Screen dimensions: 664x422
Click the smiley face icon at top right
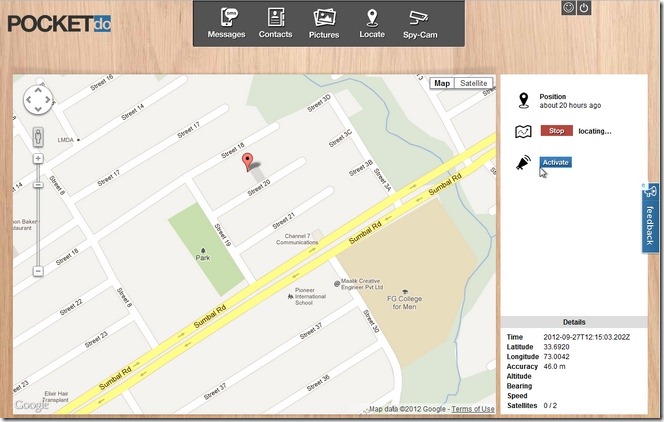(x=568, y=8)
